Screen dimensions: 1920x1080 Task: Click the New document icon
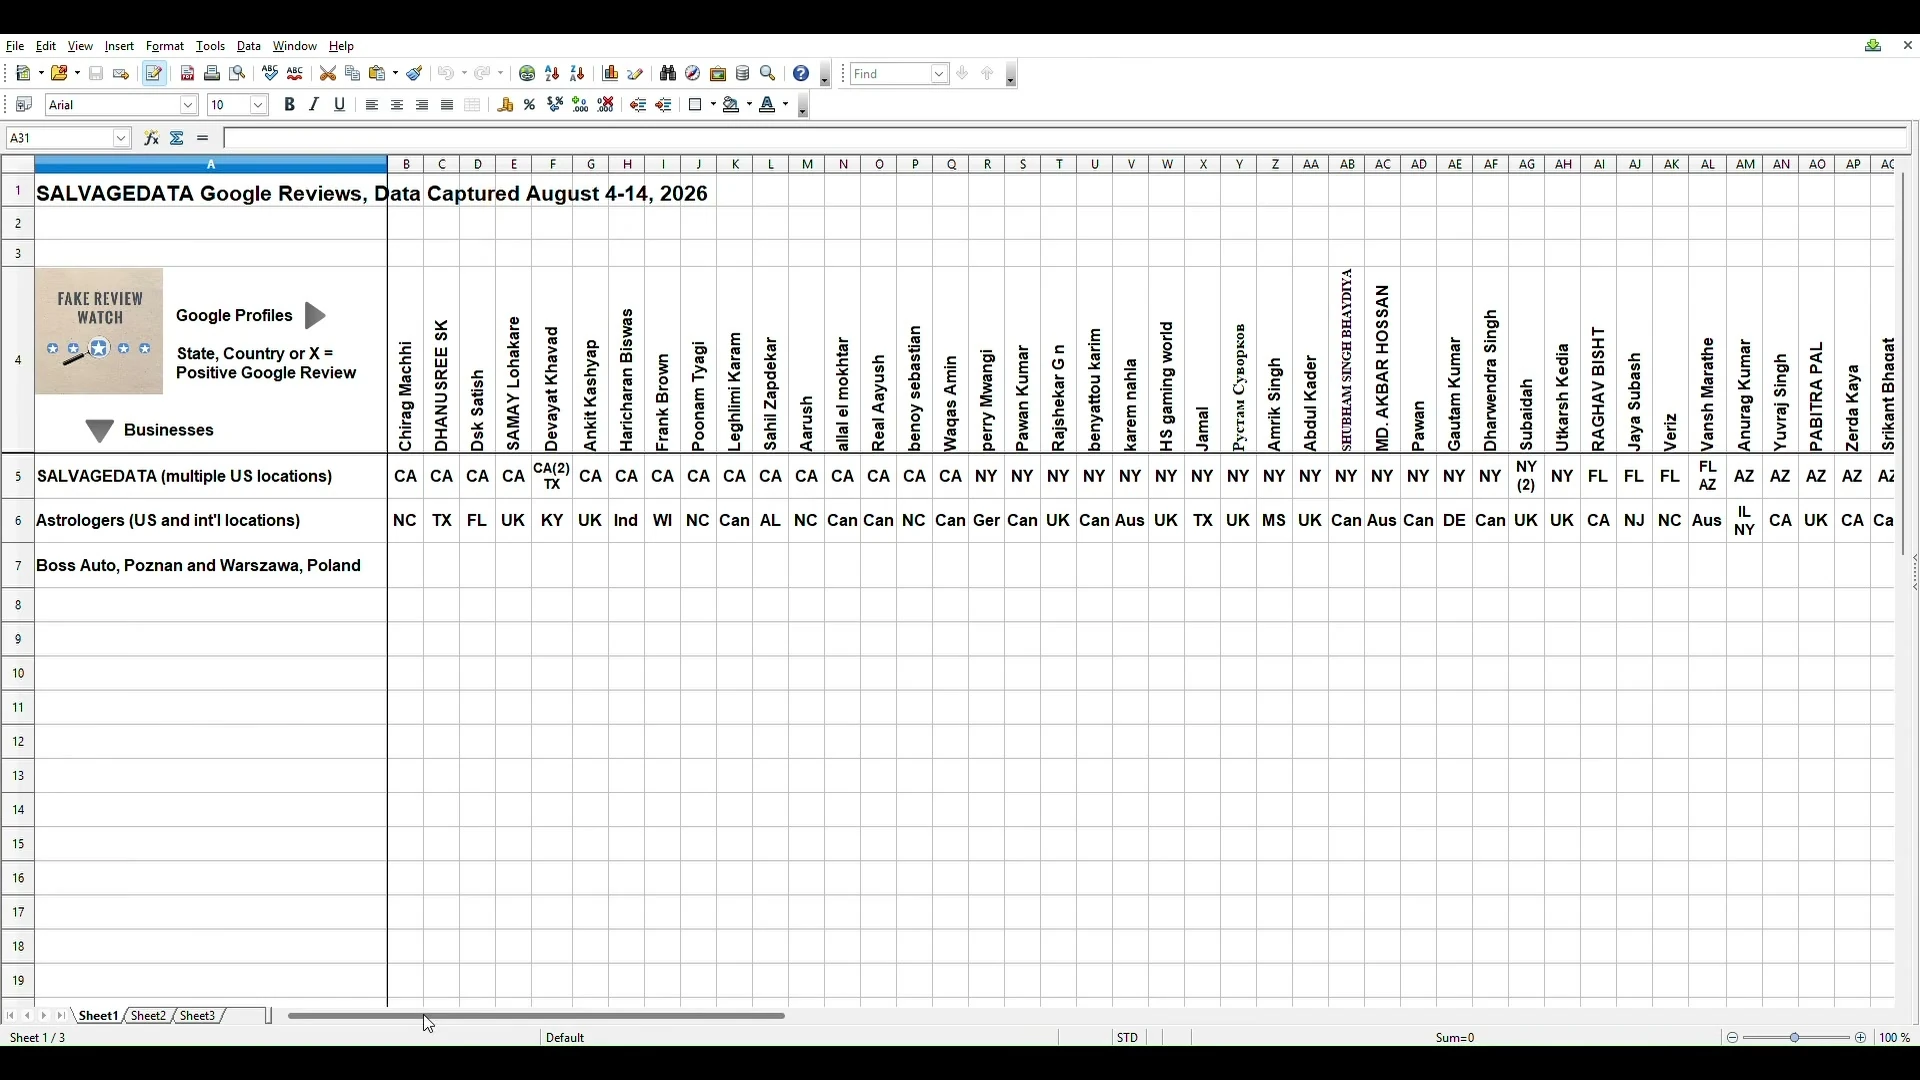24,74
